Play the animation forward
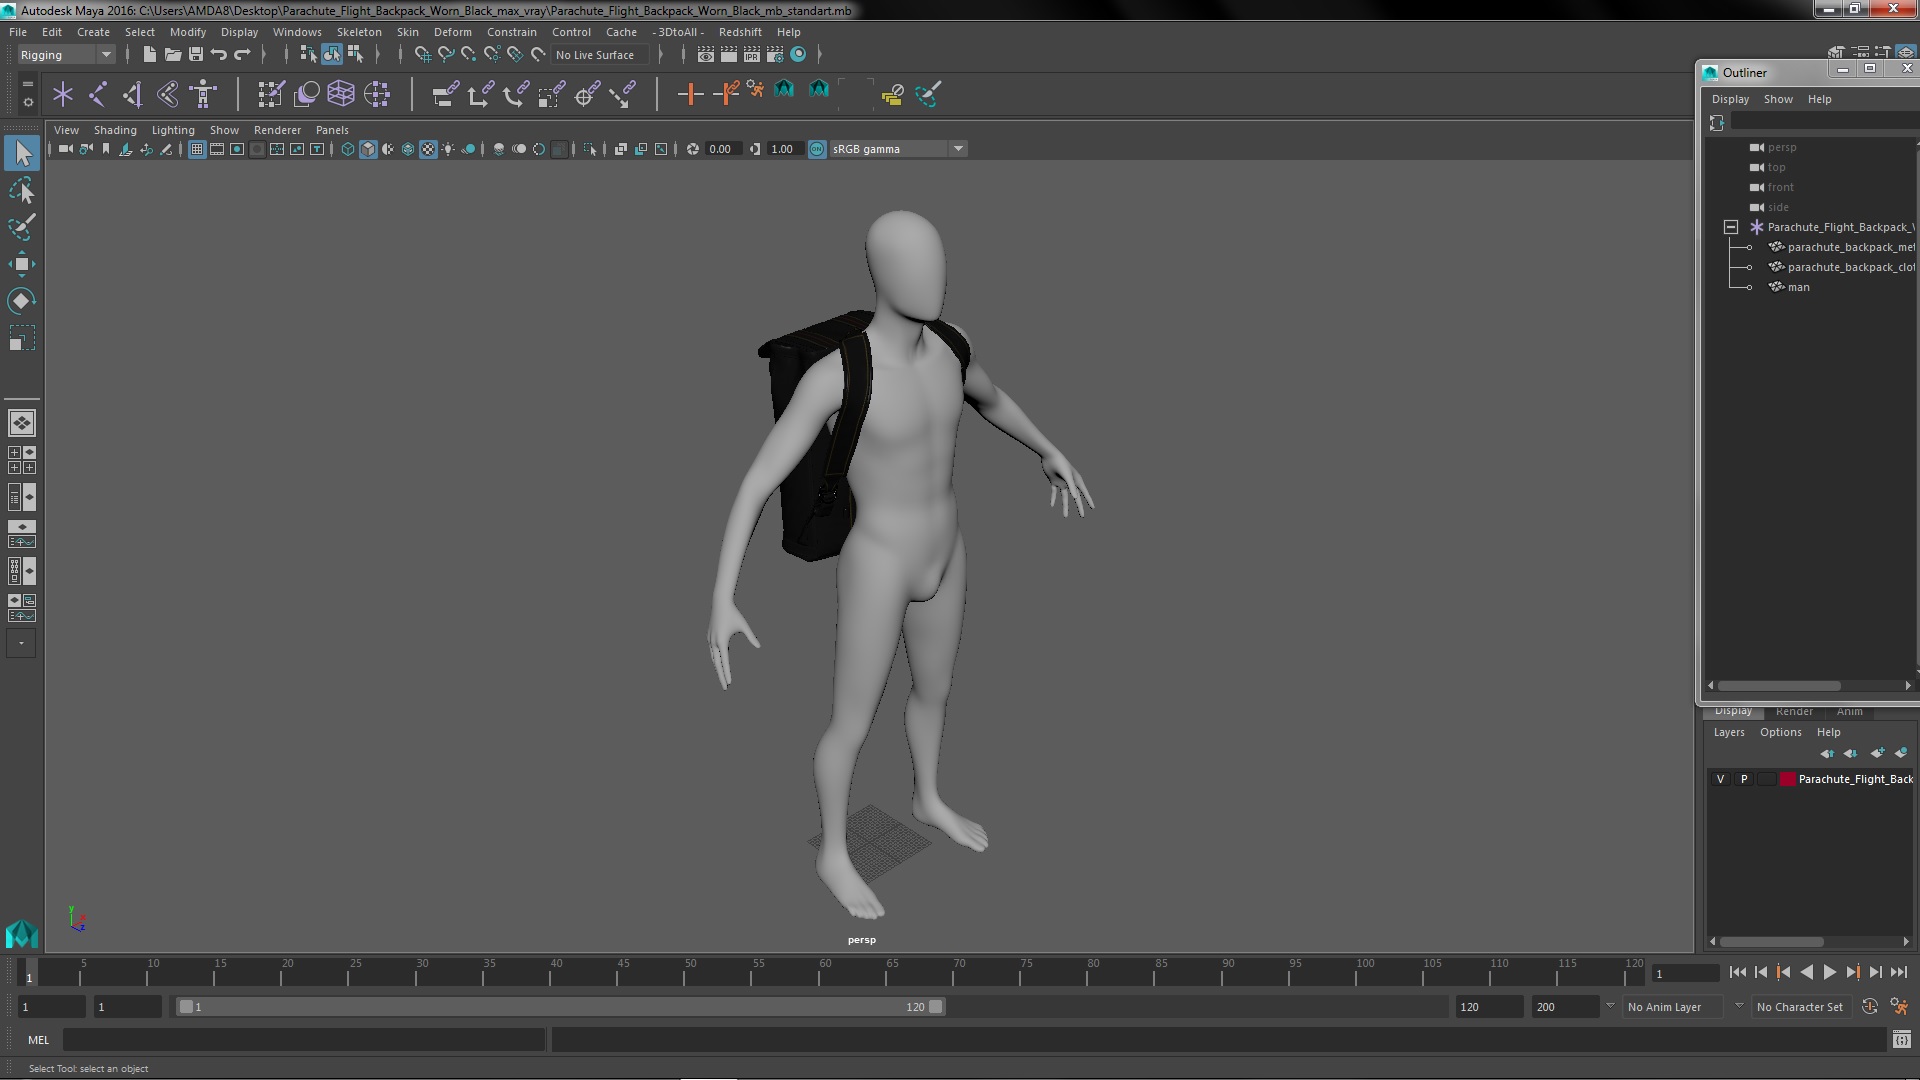 pos(1830,972)
